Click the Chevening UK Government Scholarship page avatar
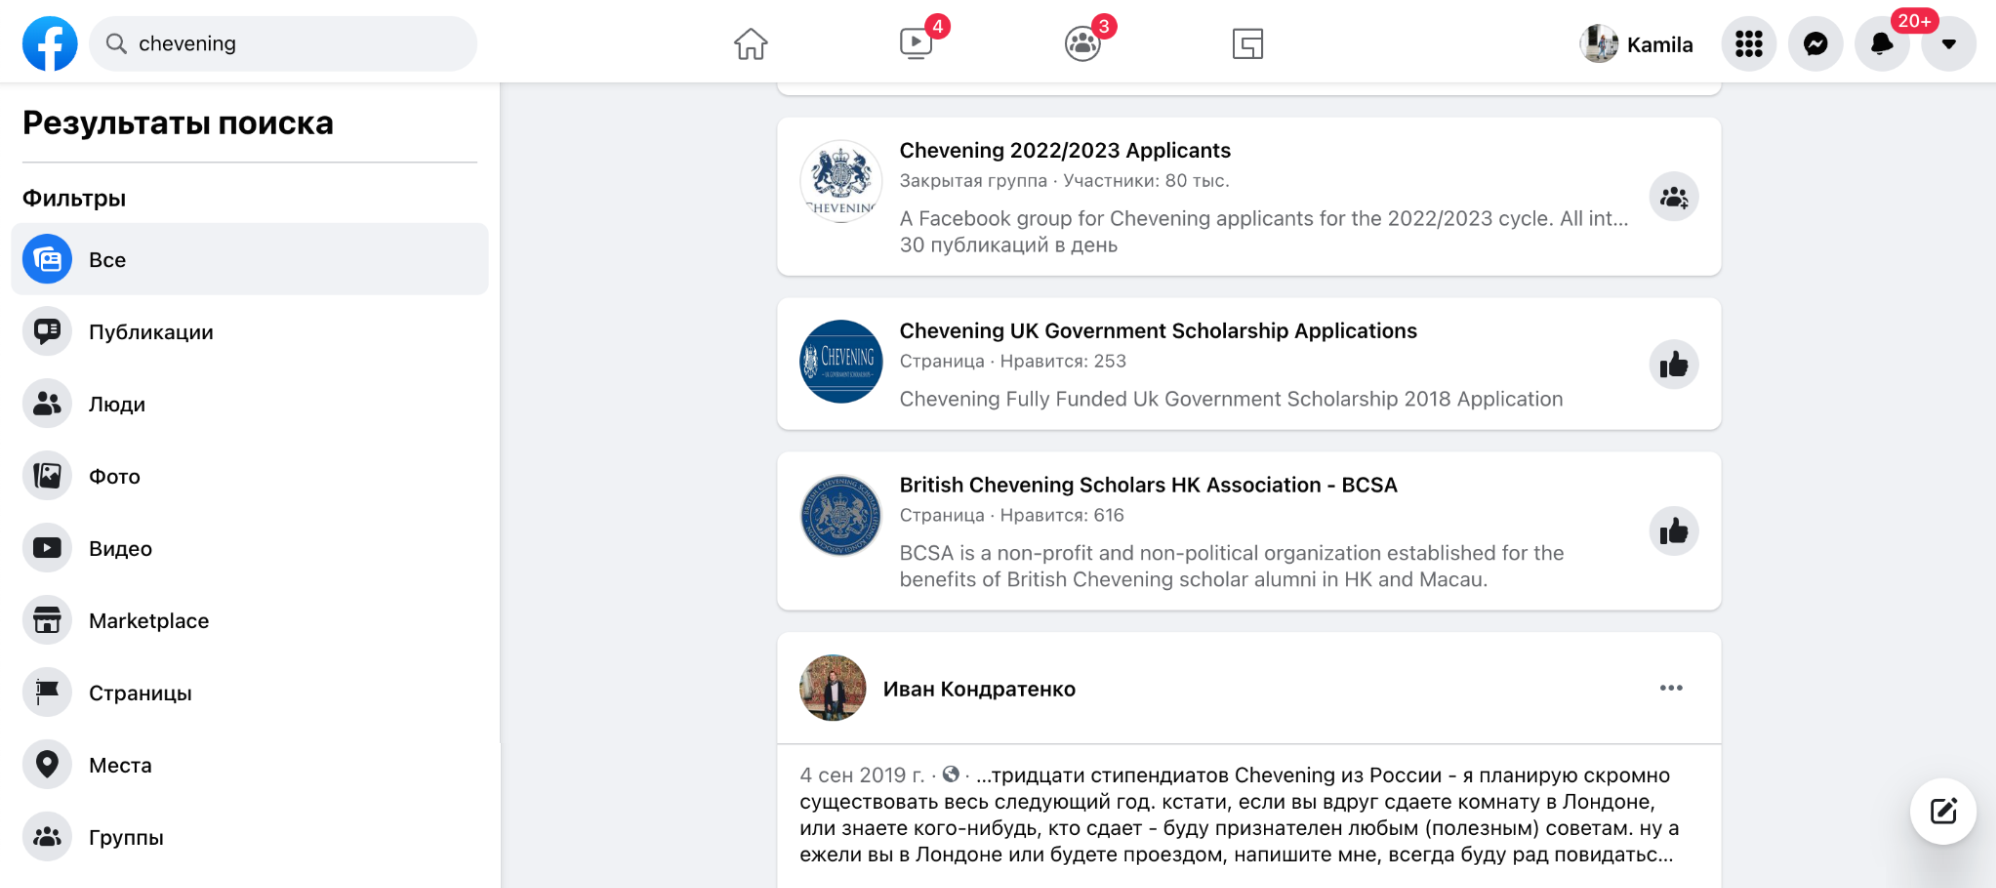 841,361
